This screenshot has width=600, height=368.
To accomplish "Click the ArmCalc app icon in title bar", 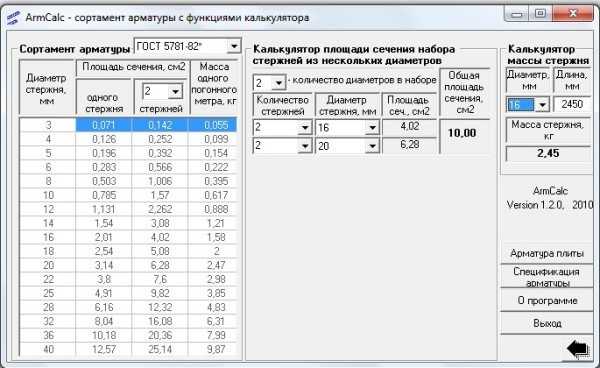I will pyautogui.click(x=14, y=18).
